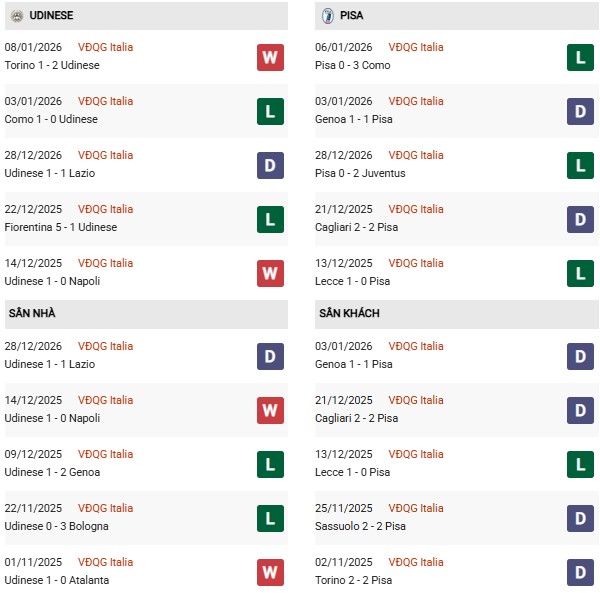Click the L badge for Udinese 0-3 Bologna
Screen dimensions: 600x593
[270, 518]
